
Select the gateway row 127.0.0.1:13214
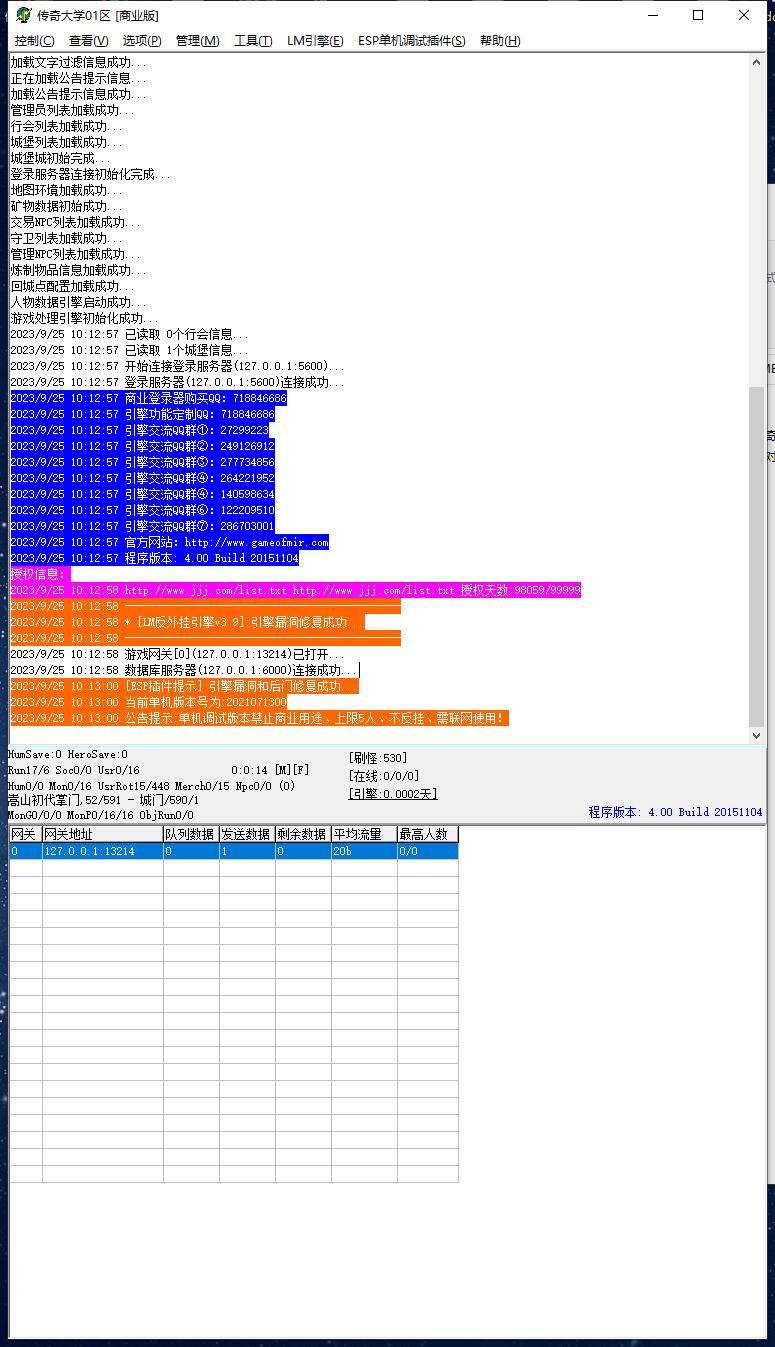234,851
